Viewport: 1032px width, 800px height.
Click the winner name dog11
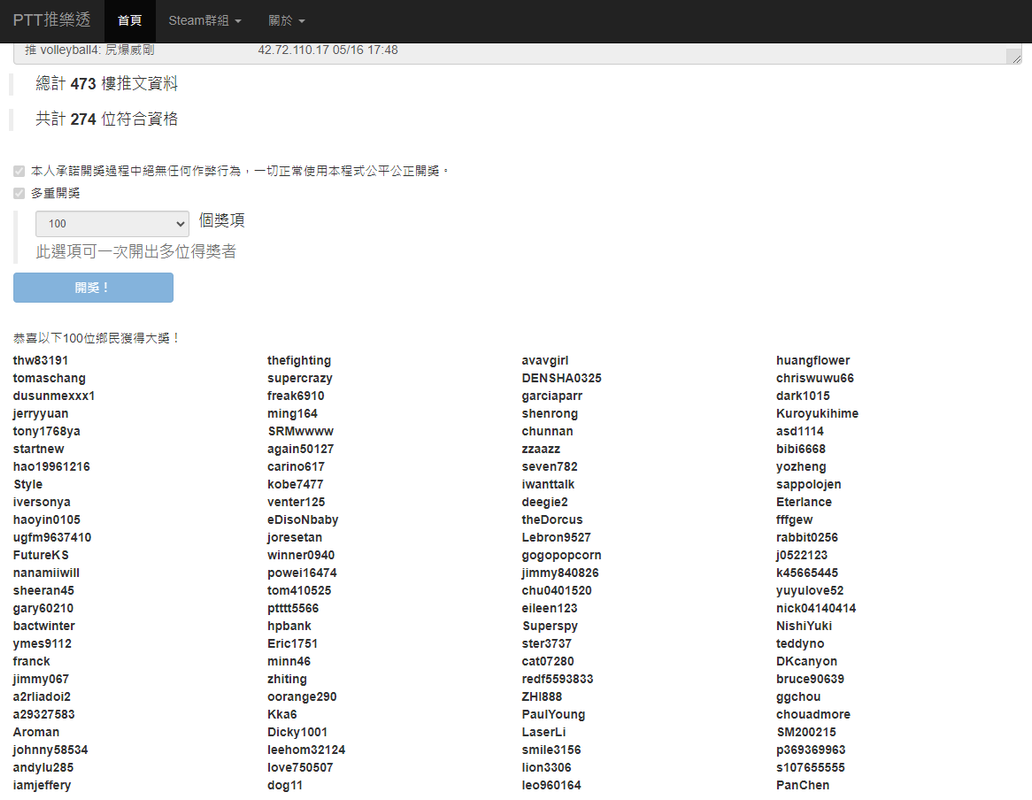[285, 786]
